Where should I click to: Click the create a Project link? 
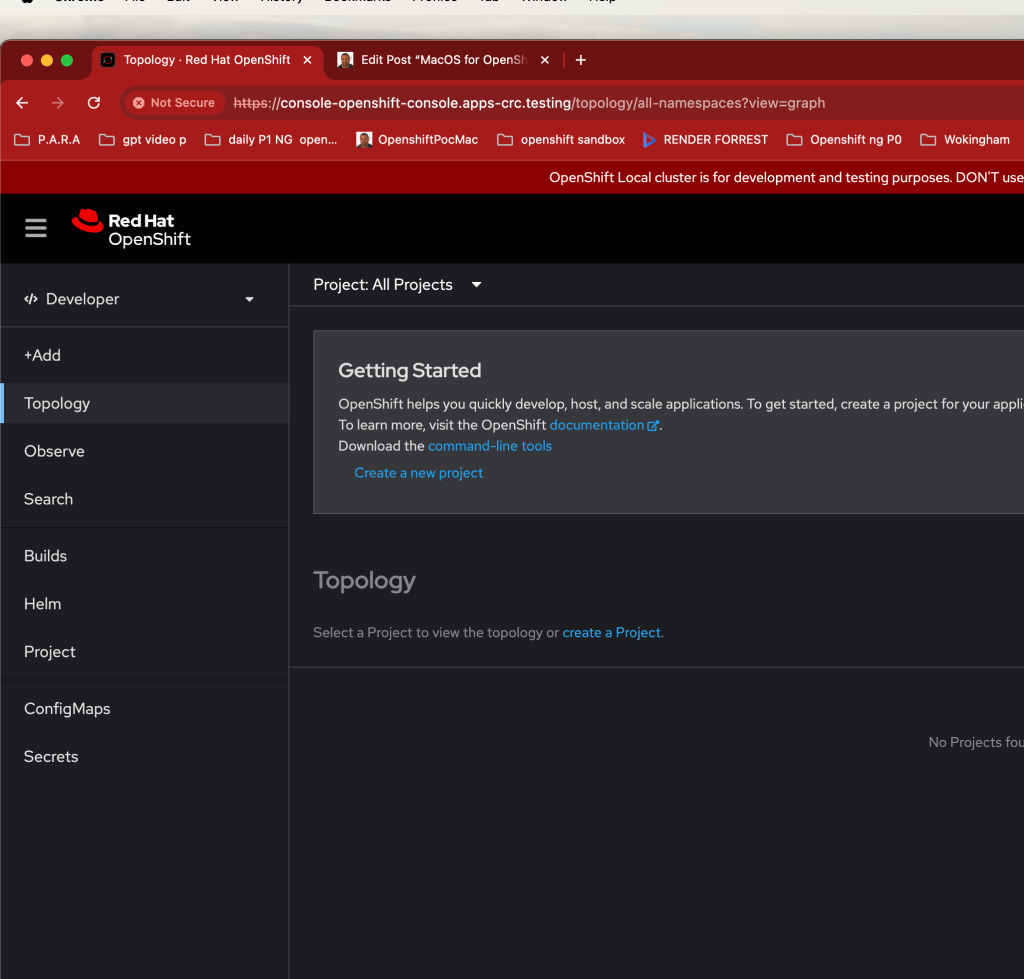pos(611,632)
